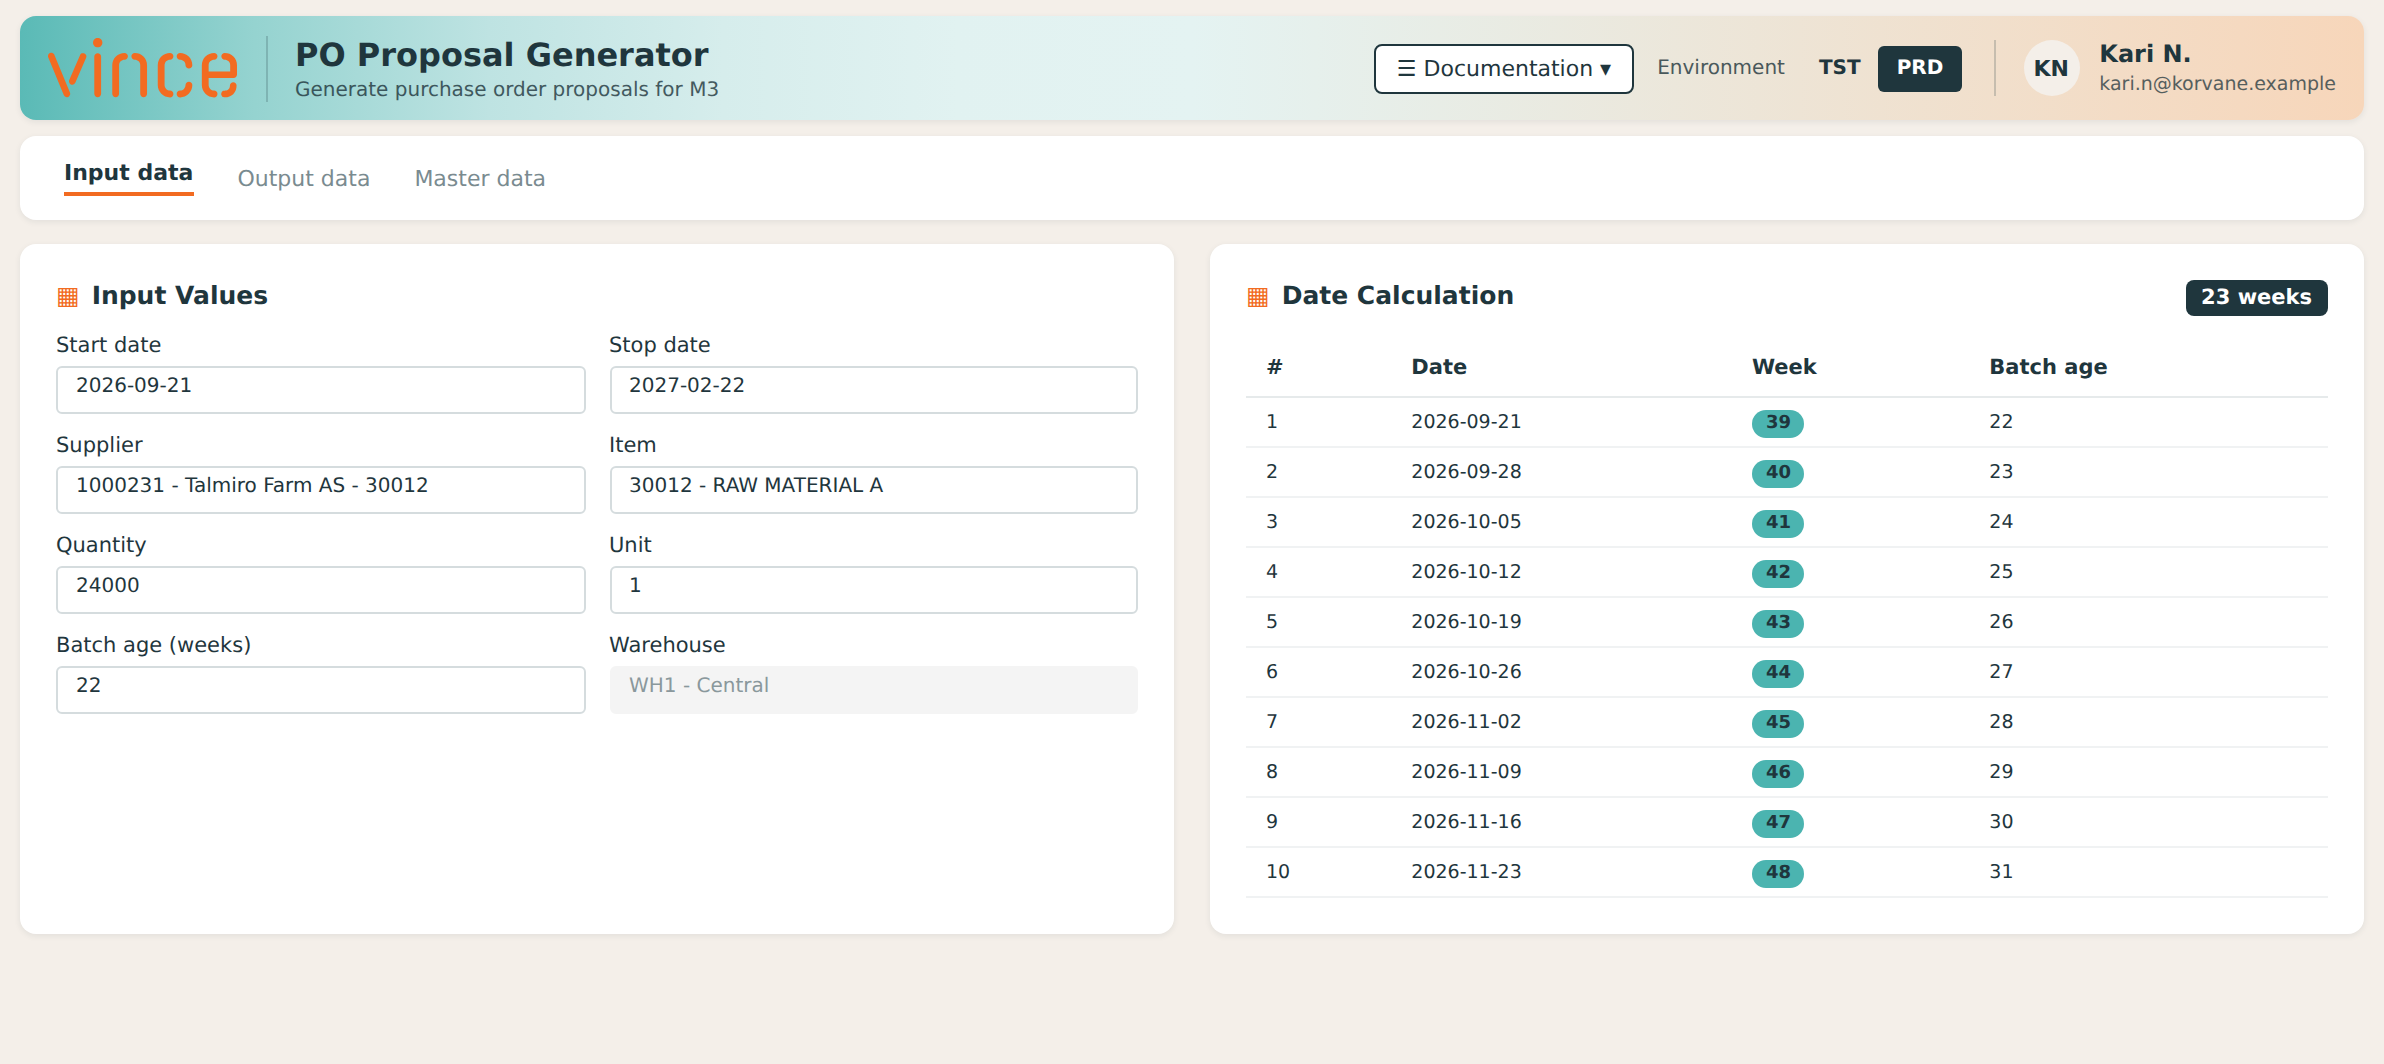Click the week 47 badge
The height and width of the screenshot is (1064, 2384).
click(1777, 822)
